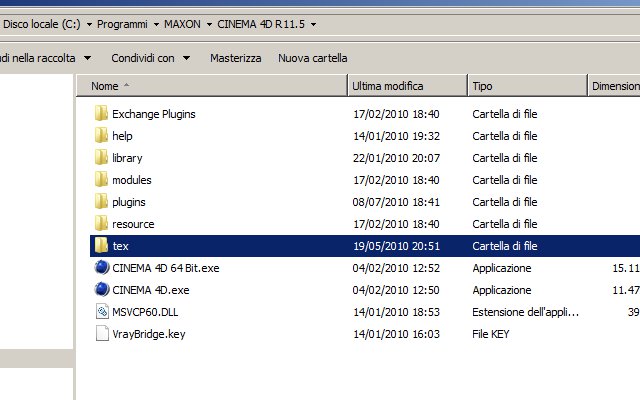Select the modules folder name
640x400 pixels.
[x=131, y=180]
